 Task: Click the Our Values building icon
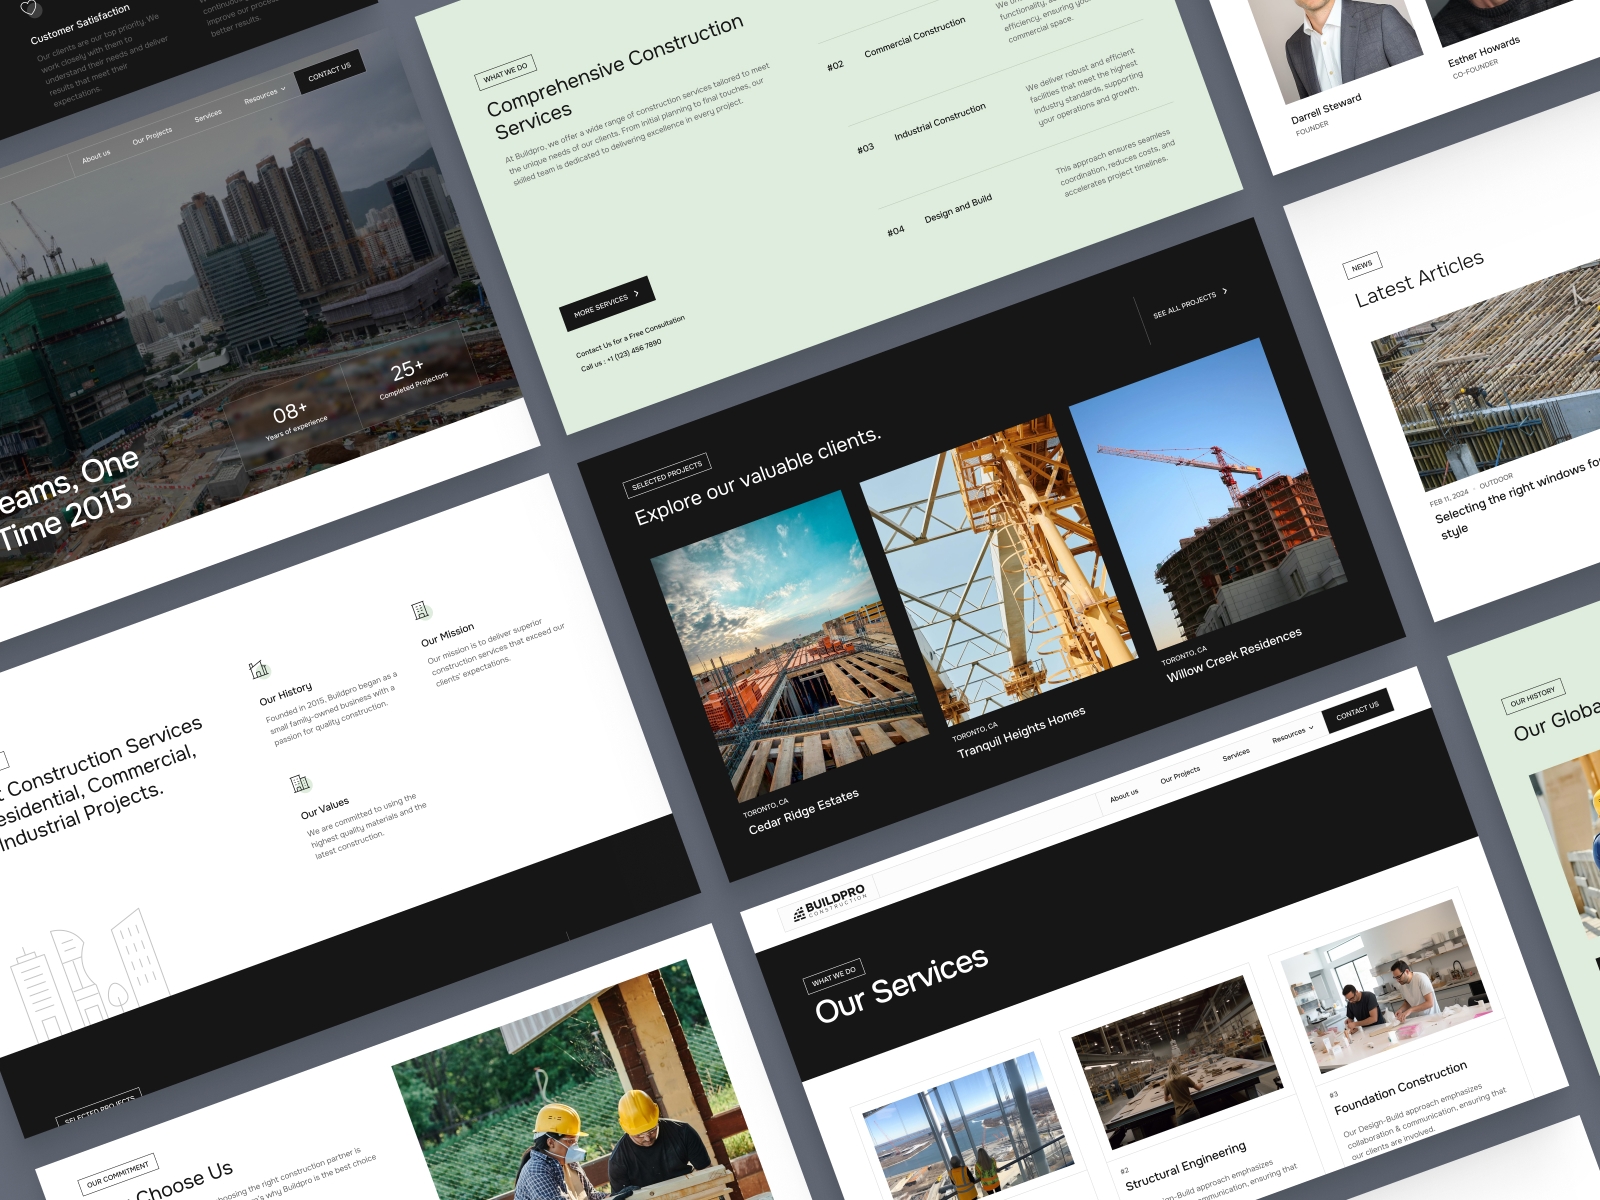(x=300, y=782)
